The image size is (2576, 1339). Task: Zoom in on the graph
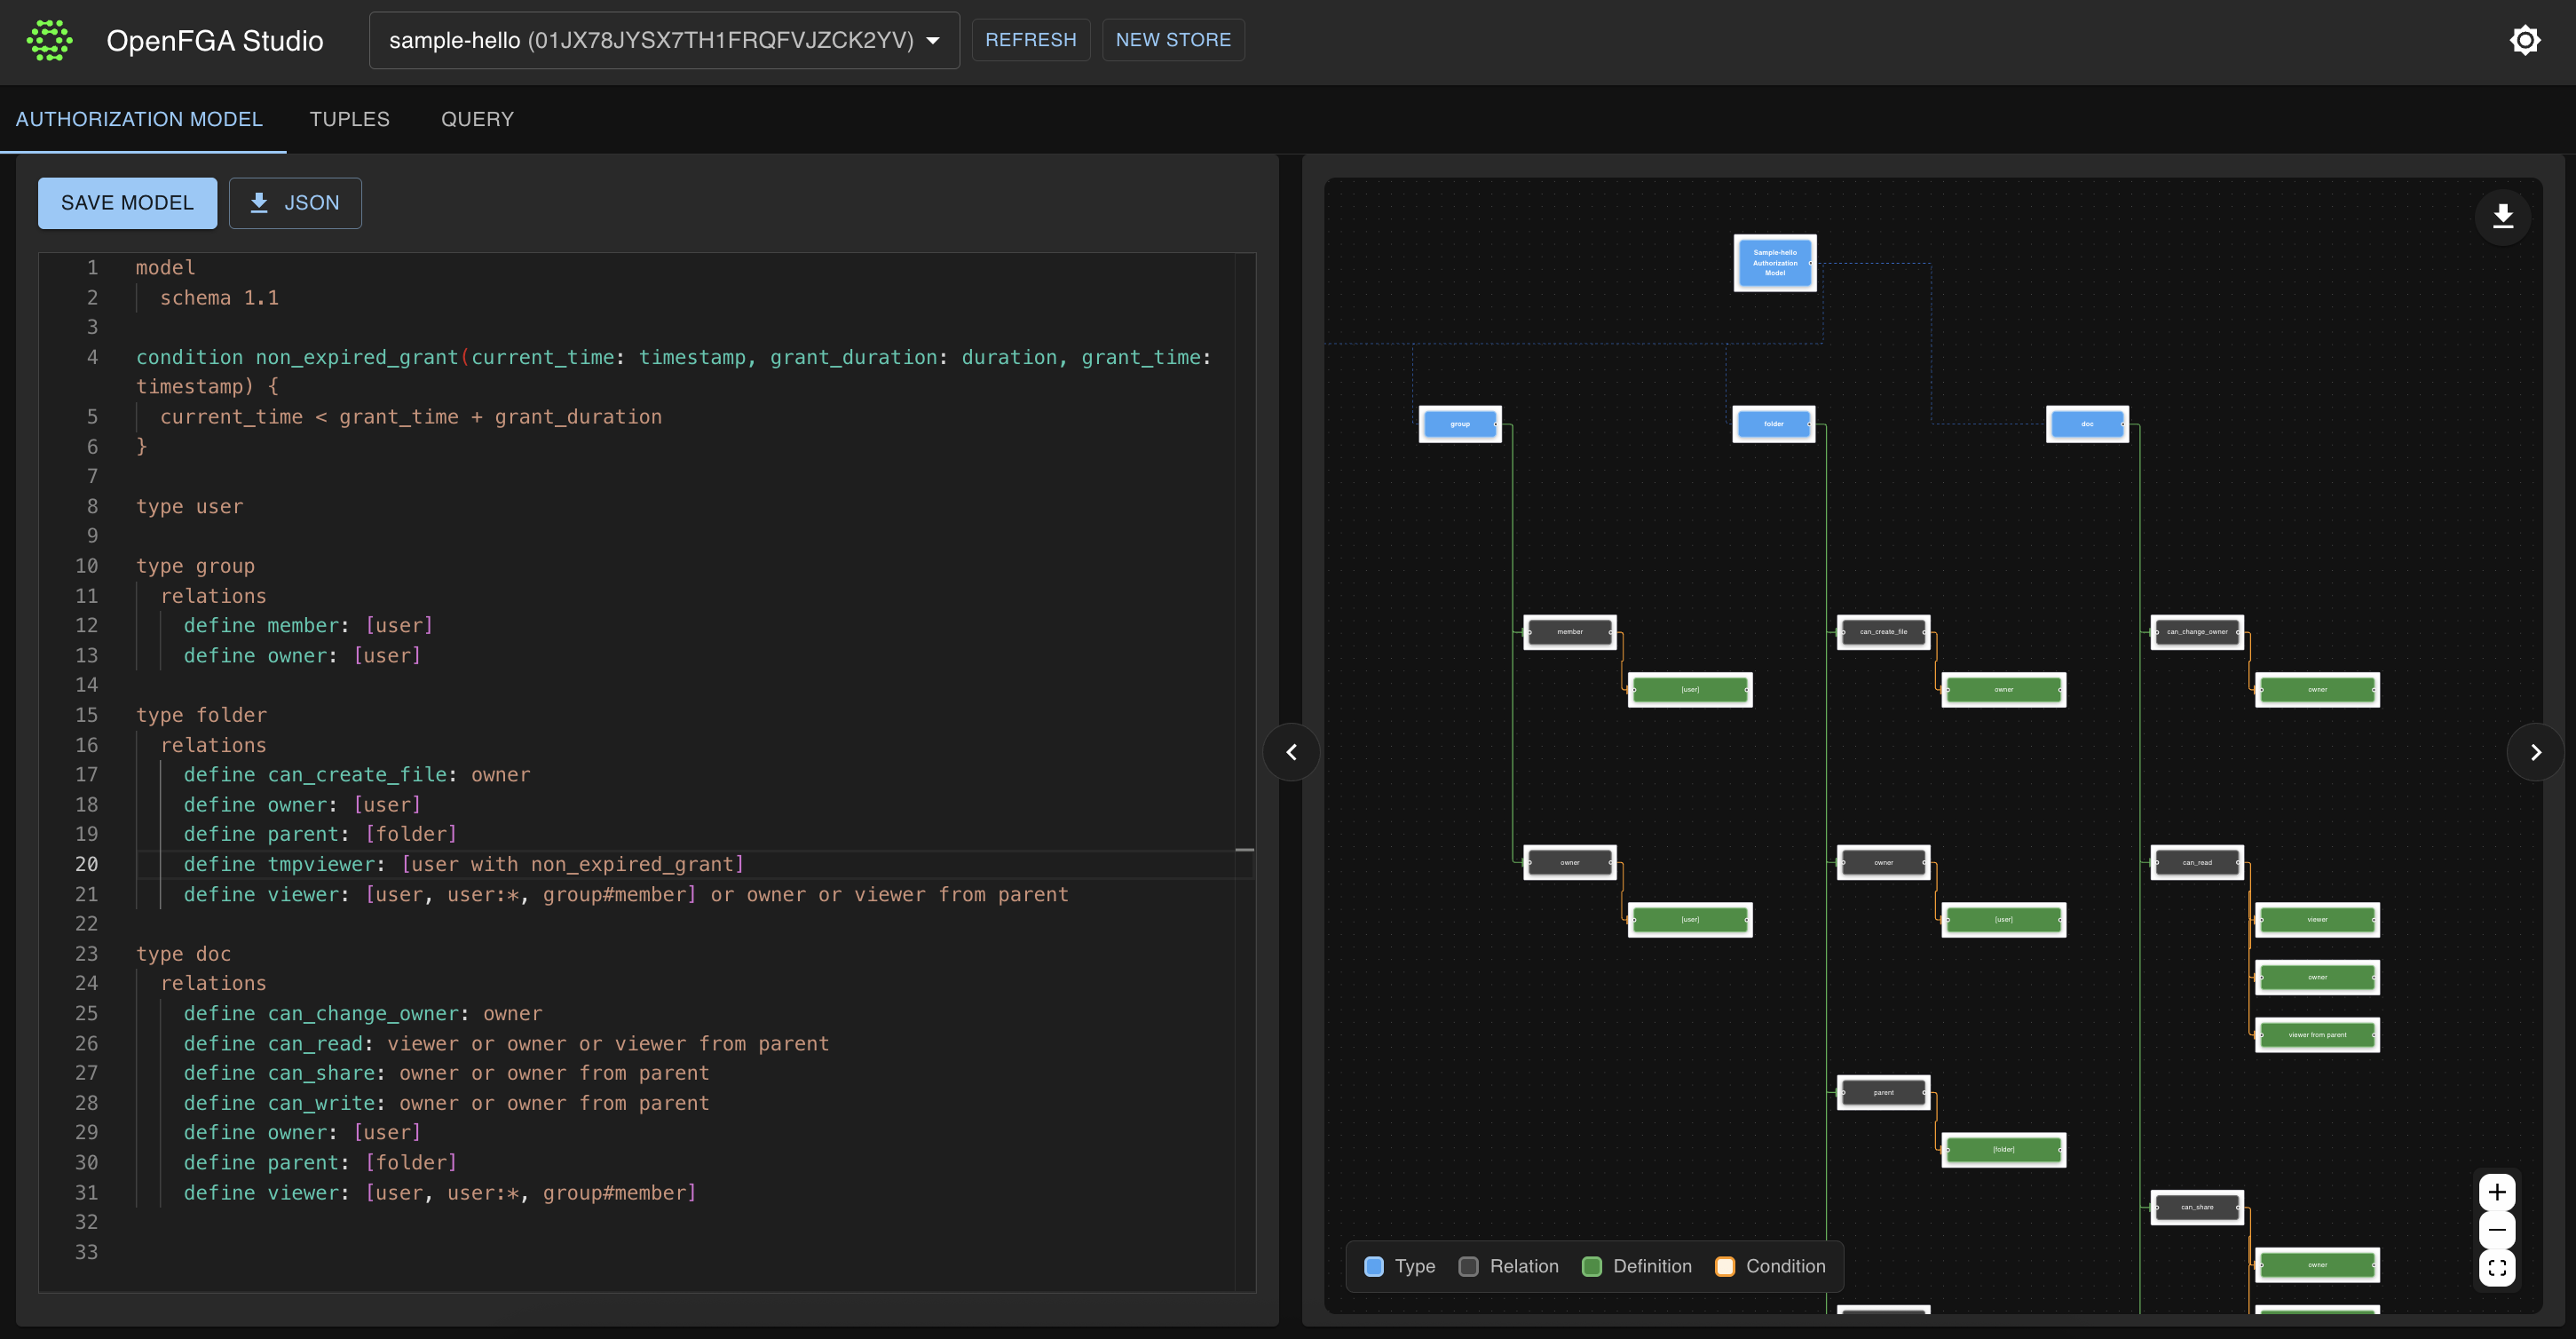tap(2497, 1192)
